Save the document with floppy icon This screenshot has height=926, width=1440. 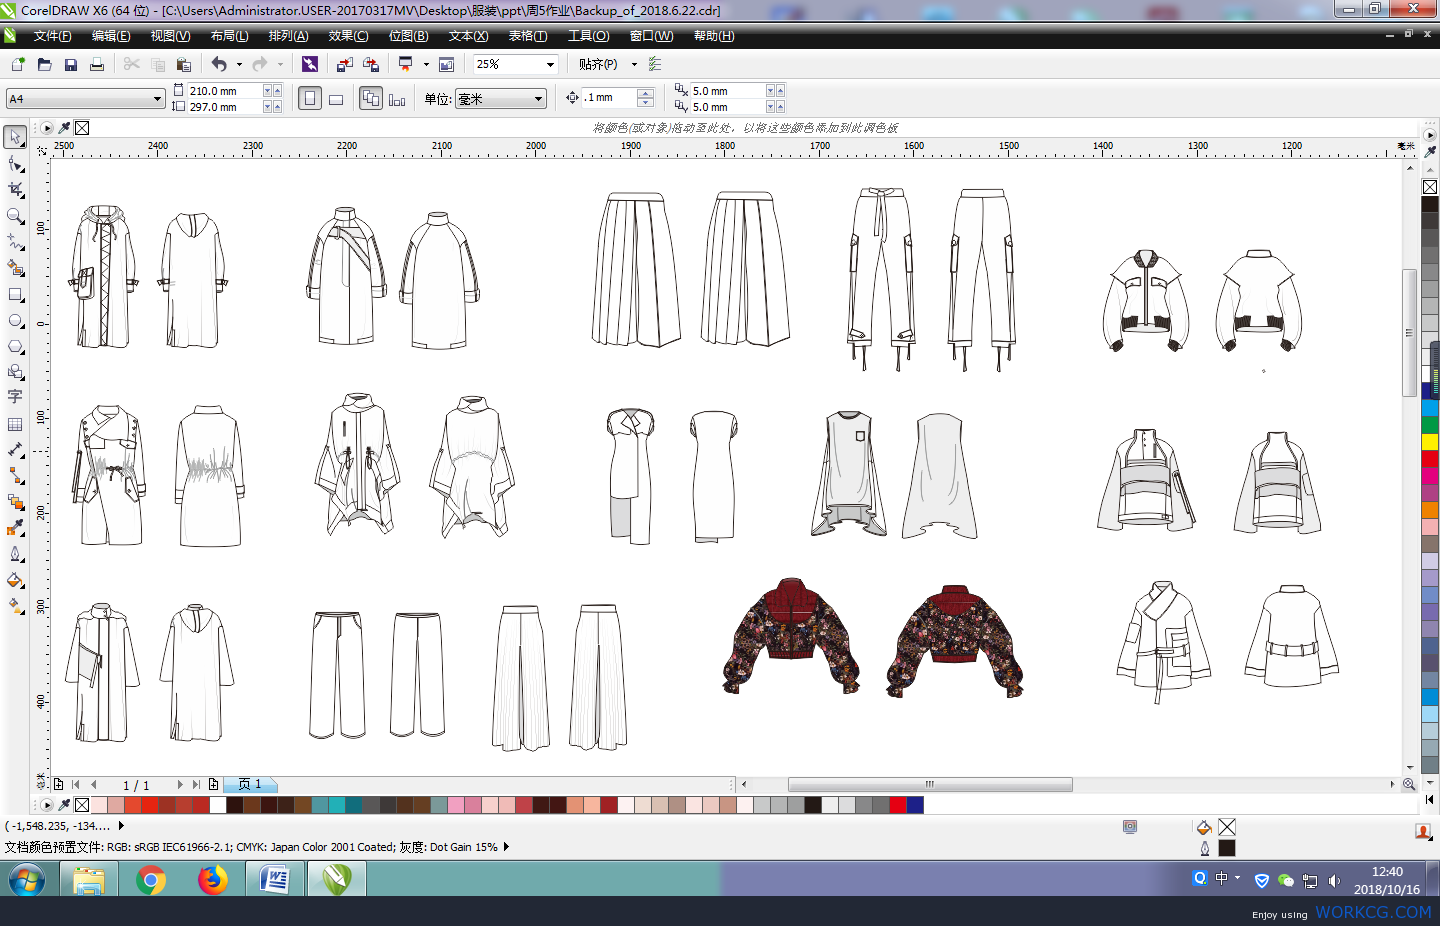(x=70, y=64)
